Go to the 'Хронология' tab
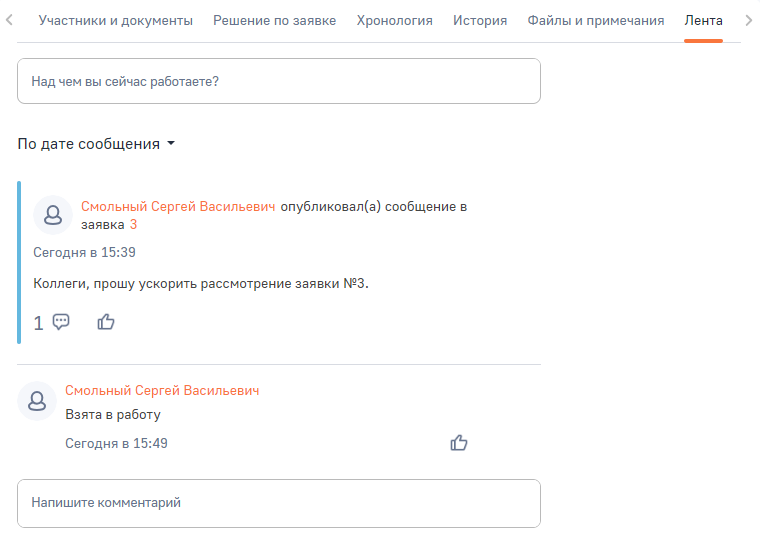 [394, 21]
